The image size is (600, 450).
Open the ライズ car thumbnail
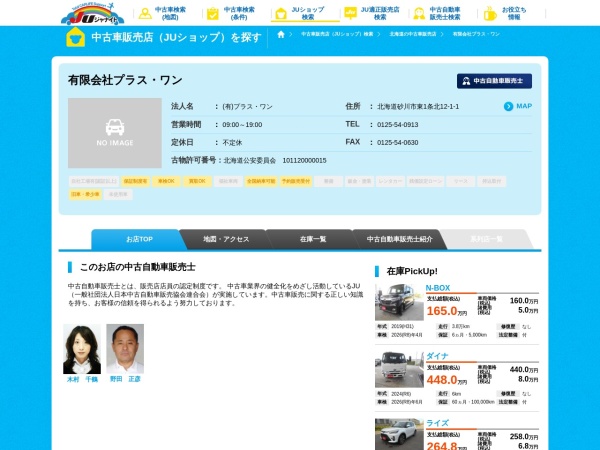pyautogui.click(x=399, y=434)
